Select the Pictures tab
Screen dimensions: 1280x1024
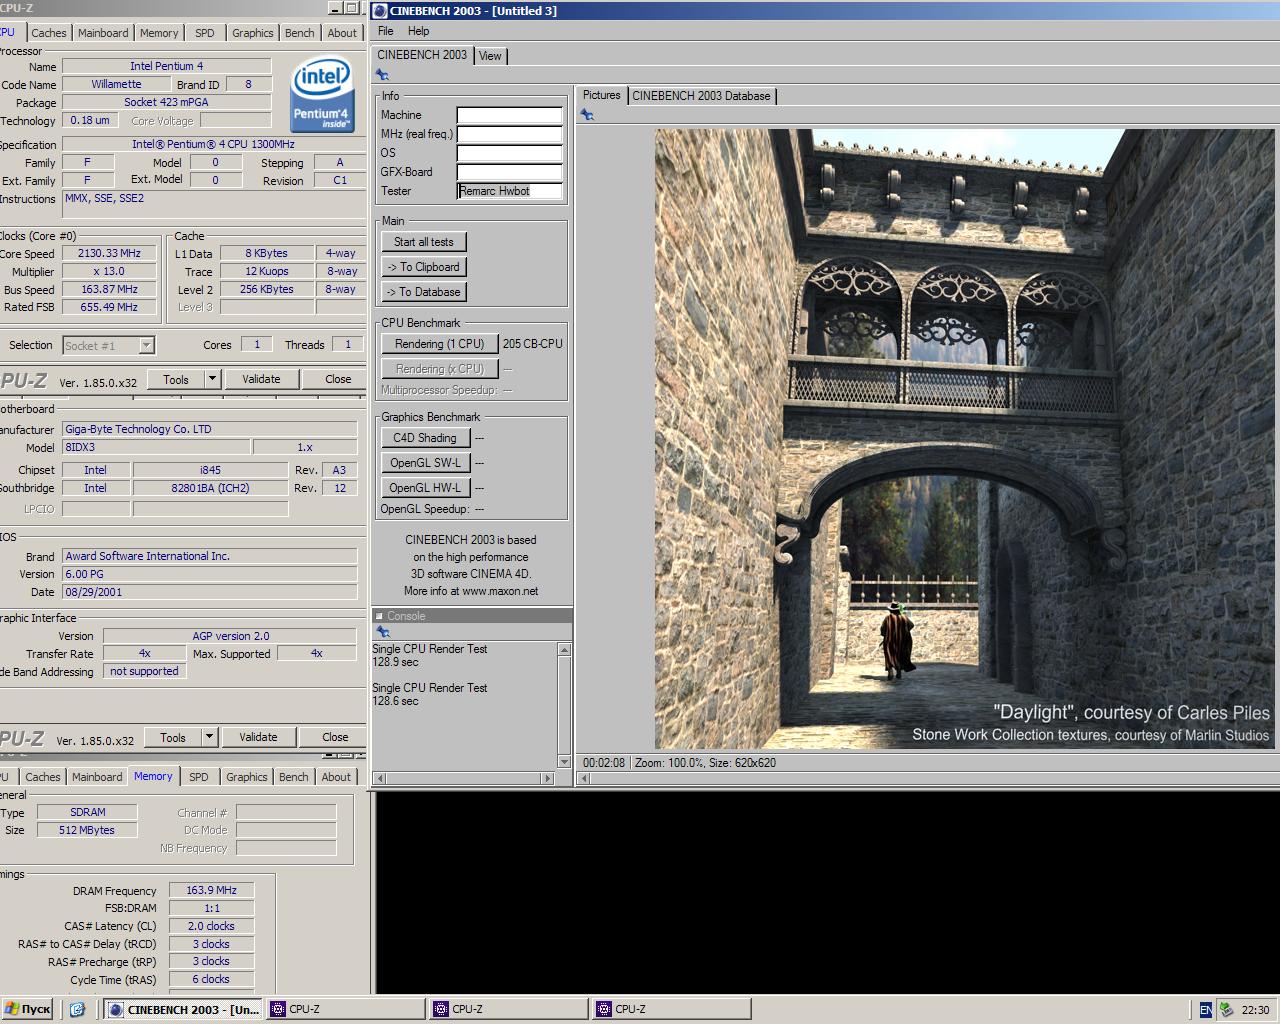click(x=602, y=95)
